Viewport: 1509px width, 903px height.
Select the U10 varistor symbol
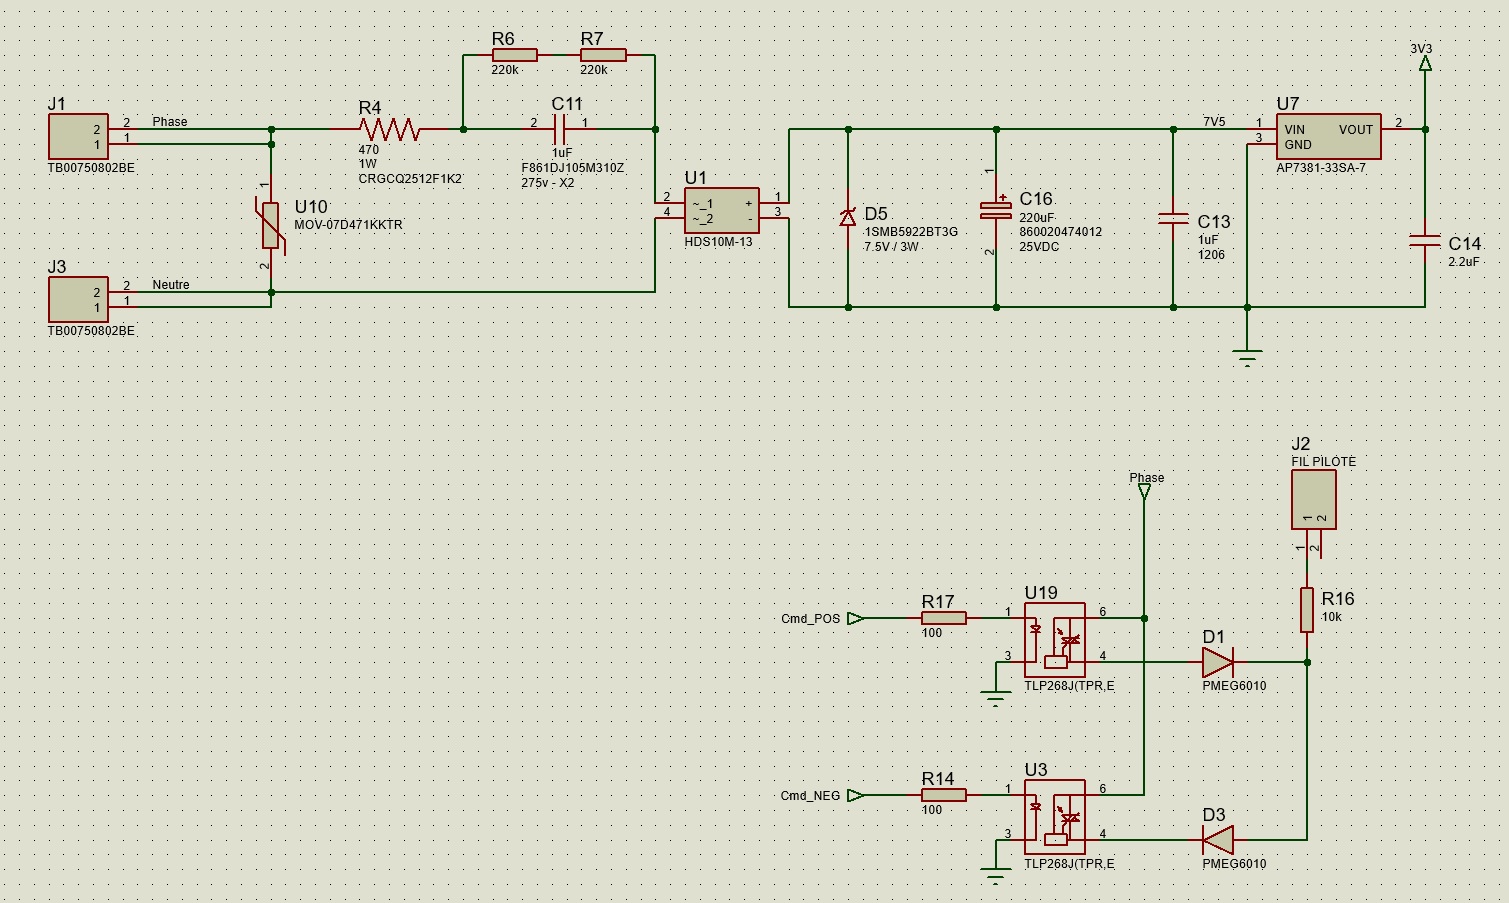click(x=270, y=224)
